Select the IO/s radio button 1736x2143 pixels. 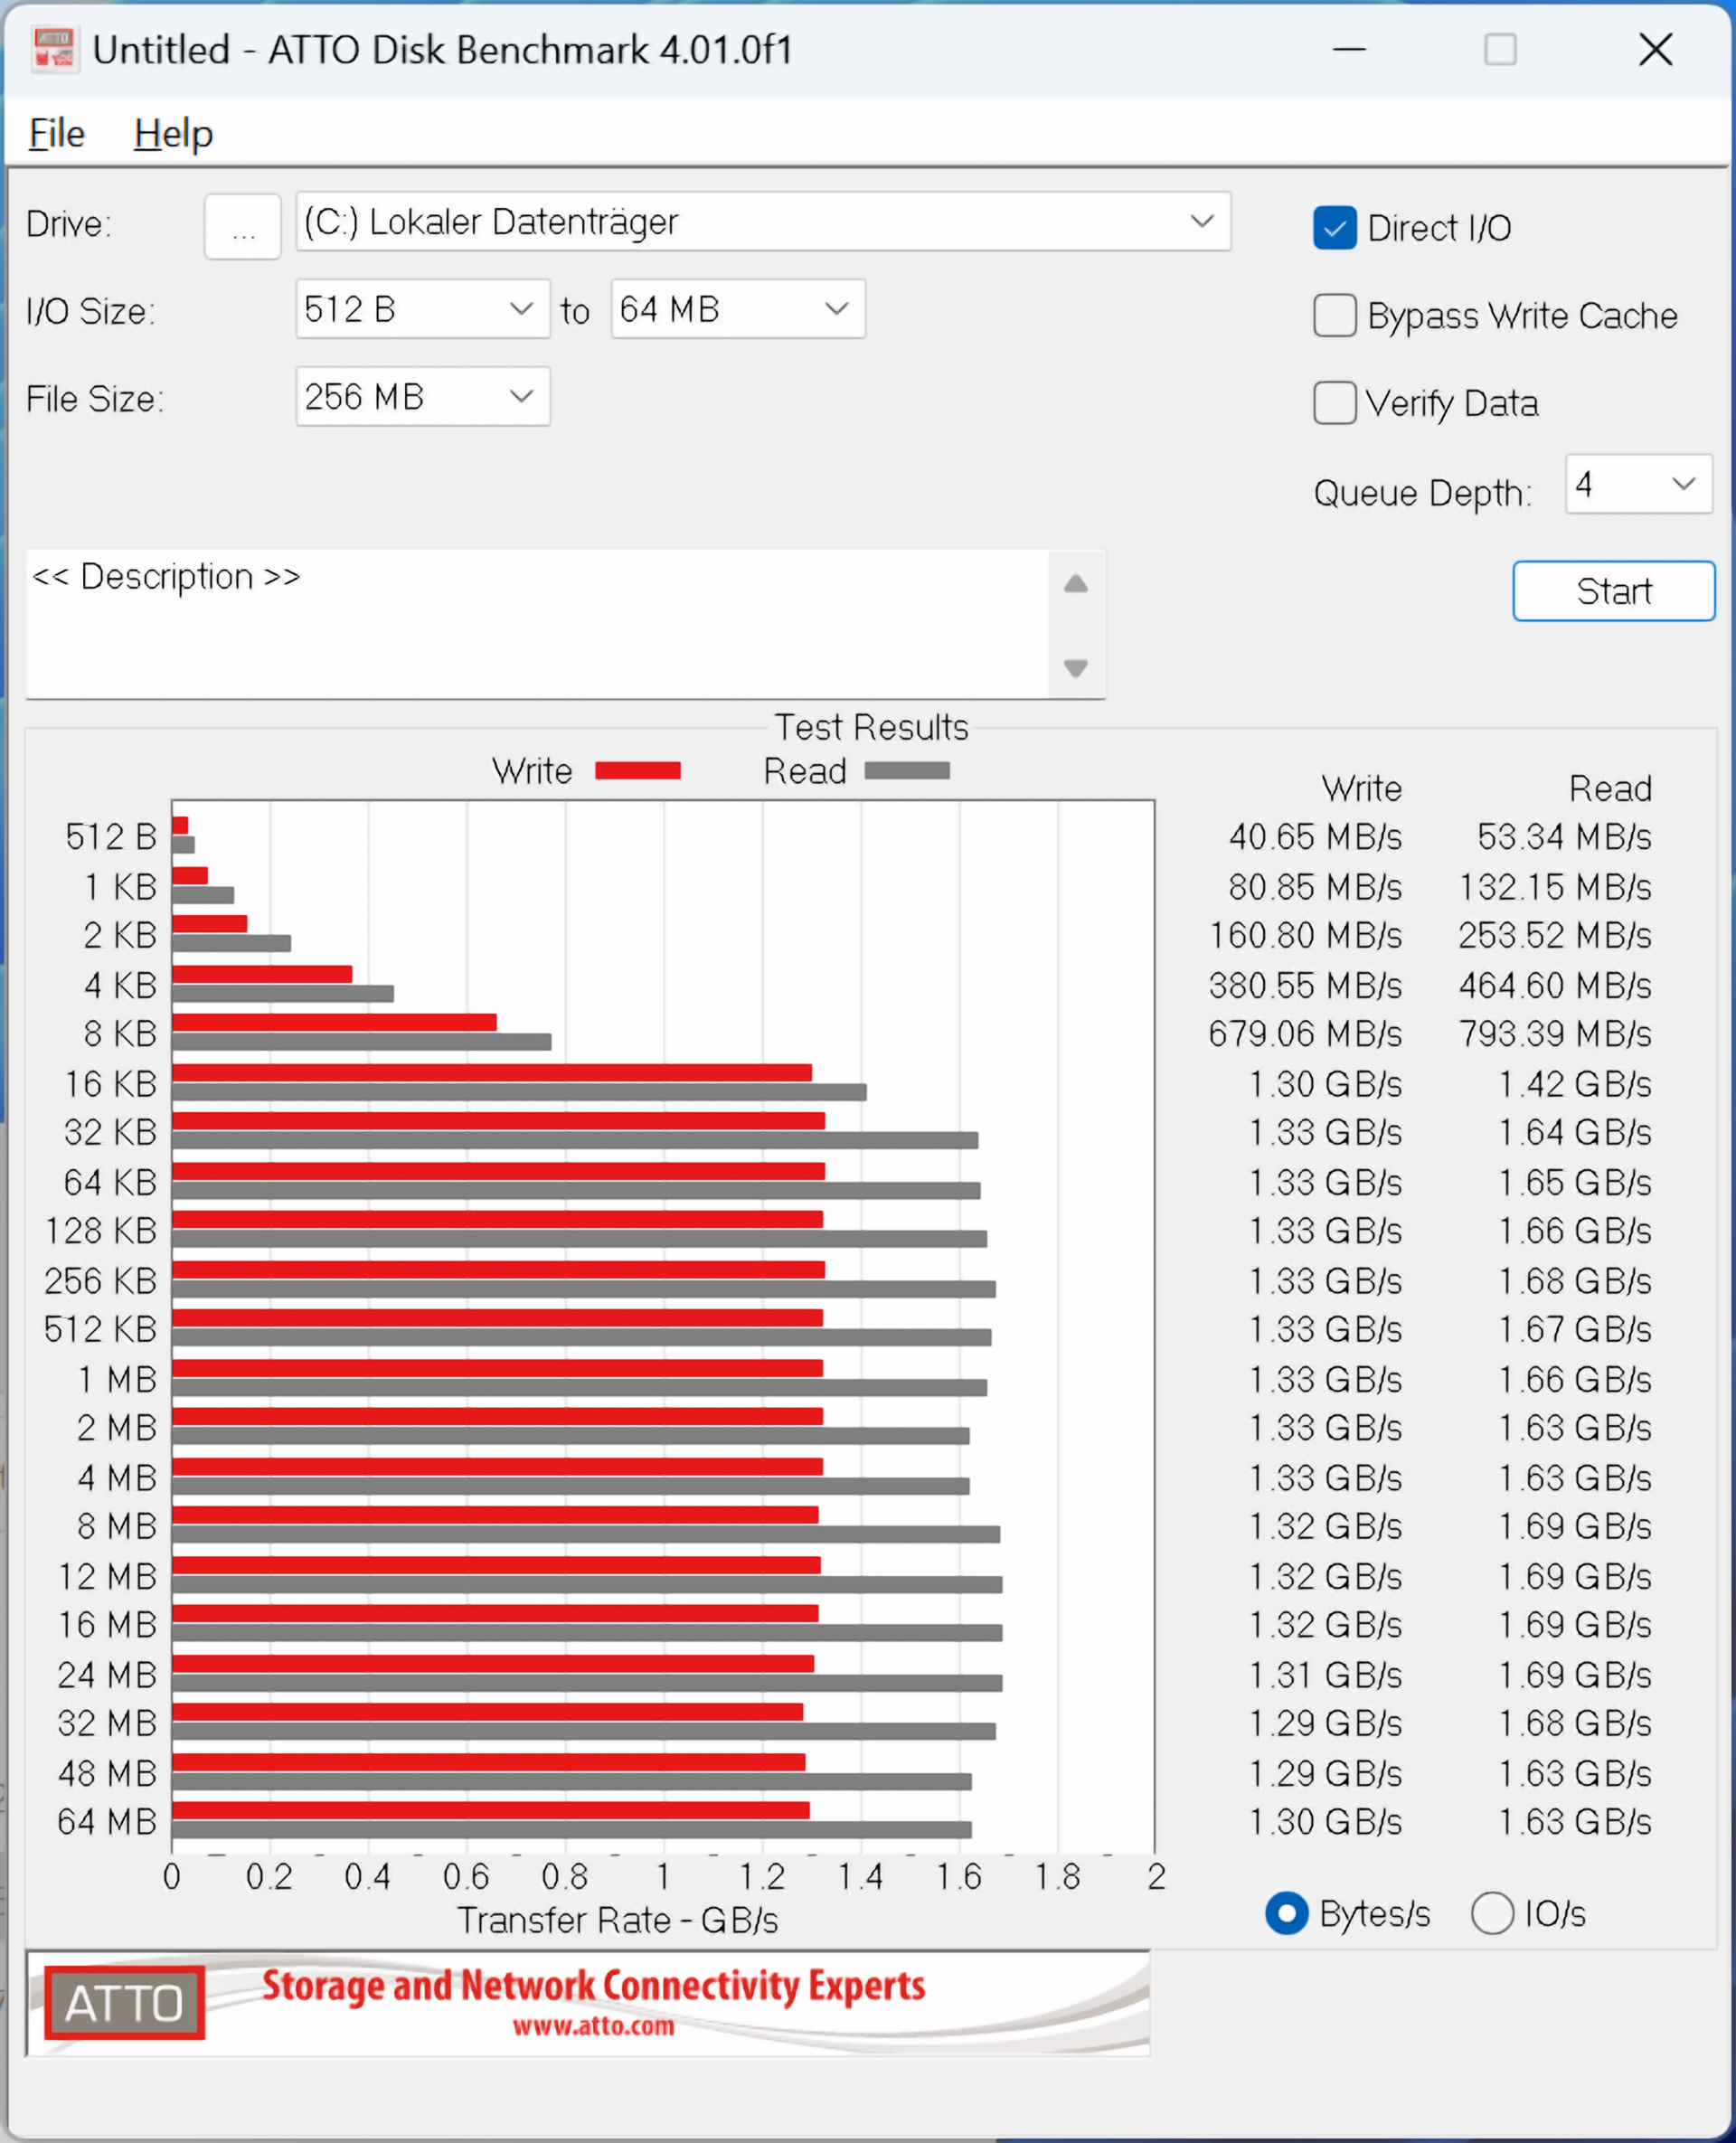coord(1492,1913)
